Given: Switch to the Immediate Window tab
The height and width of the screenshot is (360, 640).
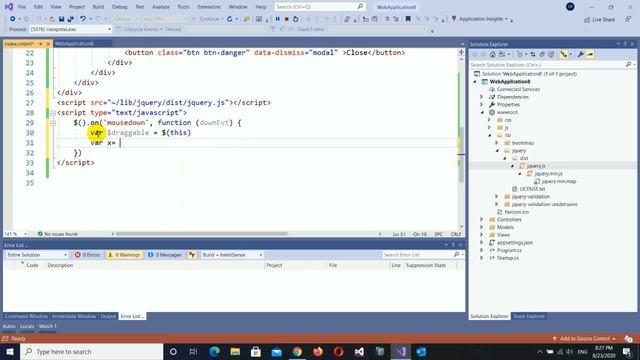Looking at the screenshot, I should click(x=74, y=316).
